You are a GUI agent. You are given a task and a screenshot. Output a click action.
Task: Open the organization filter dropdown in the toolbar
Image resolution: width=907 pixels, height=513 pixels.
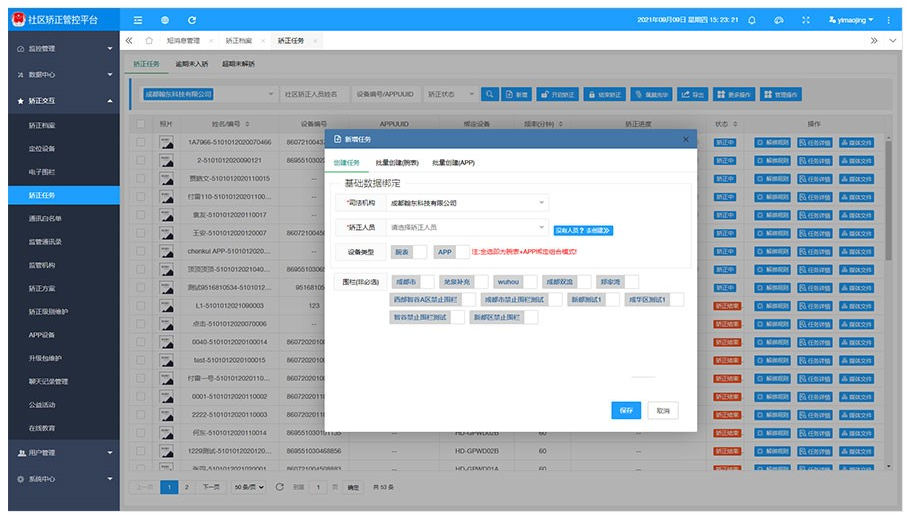coord(208,94)
